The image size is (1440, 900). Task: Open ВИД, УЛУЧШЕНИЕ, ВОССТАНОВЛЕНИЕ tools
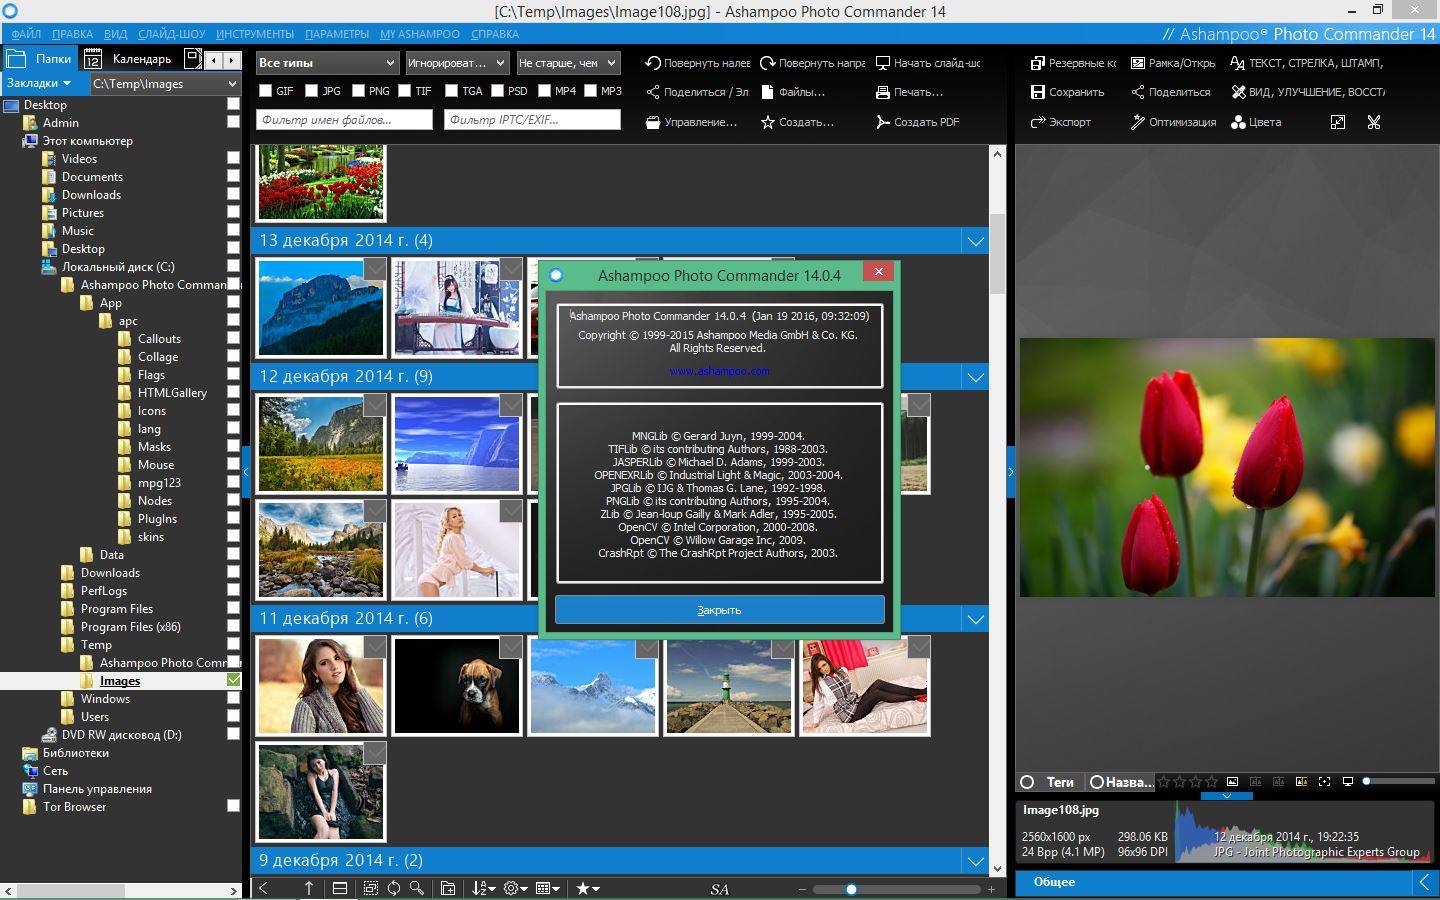[1308, 92]
